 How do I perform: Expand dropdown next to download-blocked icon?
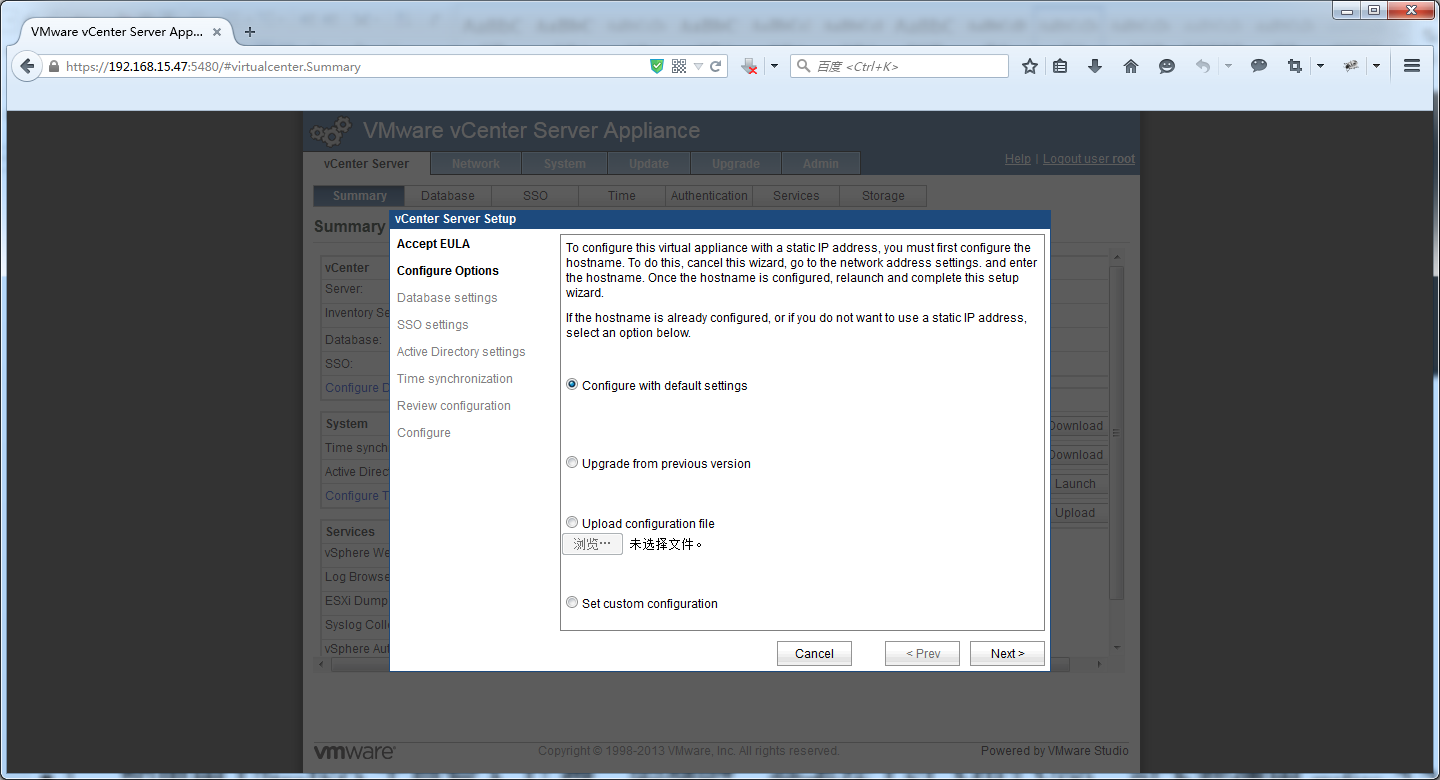(x=774, y=66)
